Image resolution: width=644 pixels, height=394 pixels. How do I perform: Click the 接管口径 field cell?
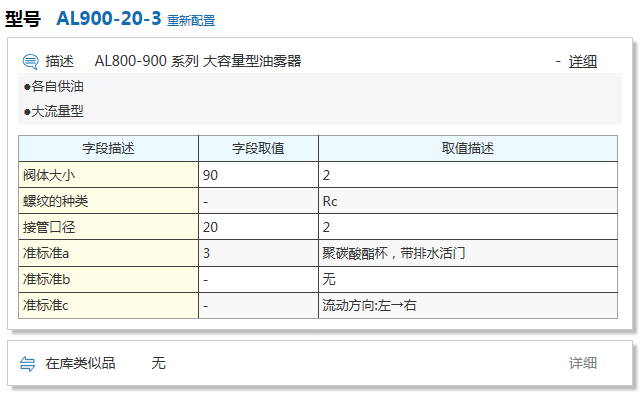(x=108, y=227)
